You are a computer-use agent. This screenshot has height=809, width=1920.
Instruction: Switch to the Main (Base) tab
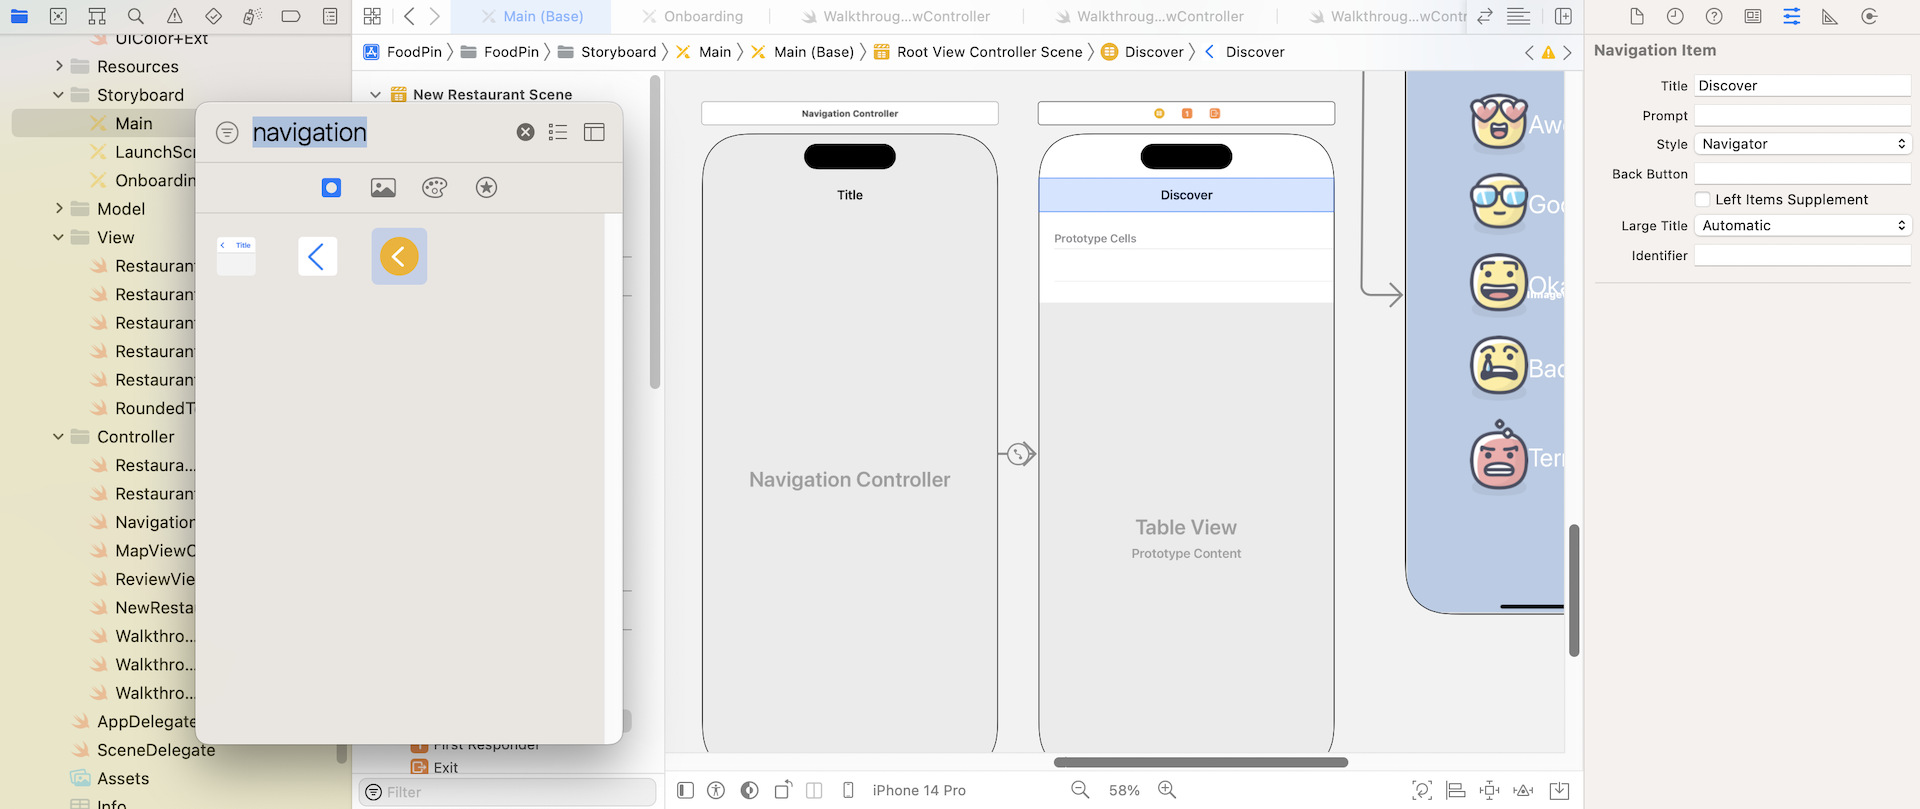[531, 16]
